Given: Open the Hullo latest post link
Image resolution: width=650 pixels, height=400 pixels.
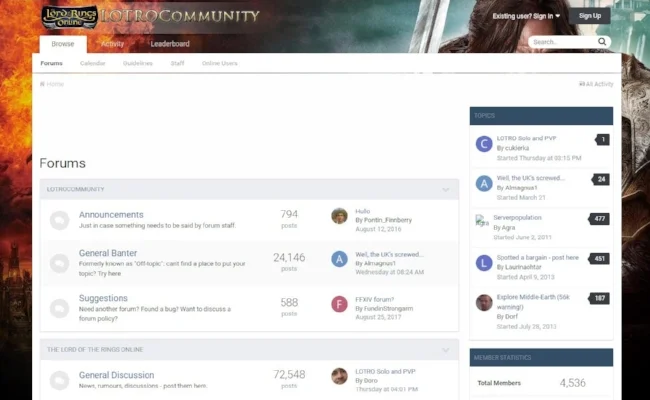Looking at the screenshot, I should coord(363,211).
